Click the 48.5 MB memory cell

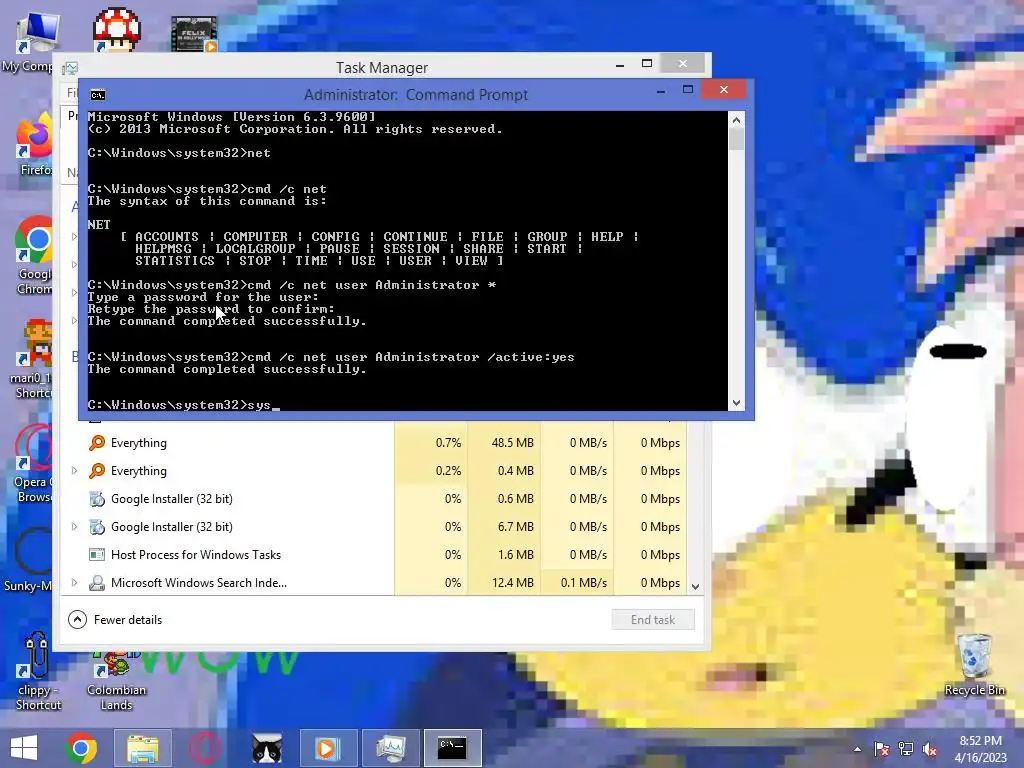[504, 443]
